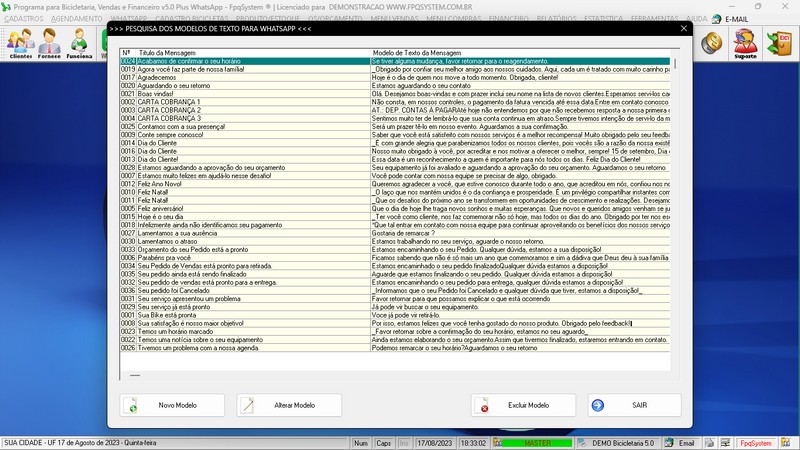
Task: Select 'Temos um horário marcado' row
Action: click(x=395, y=332)
